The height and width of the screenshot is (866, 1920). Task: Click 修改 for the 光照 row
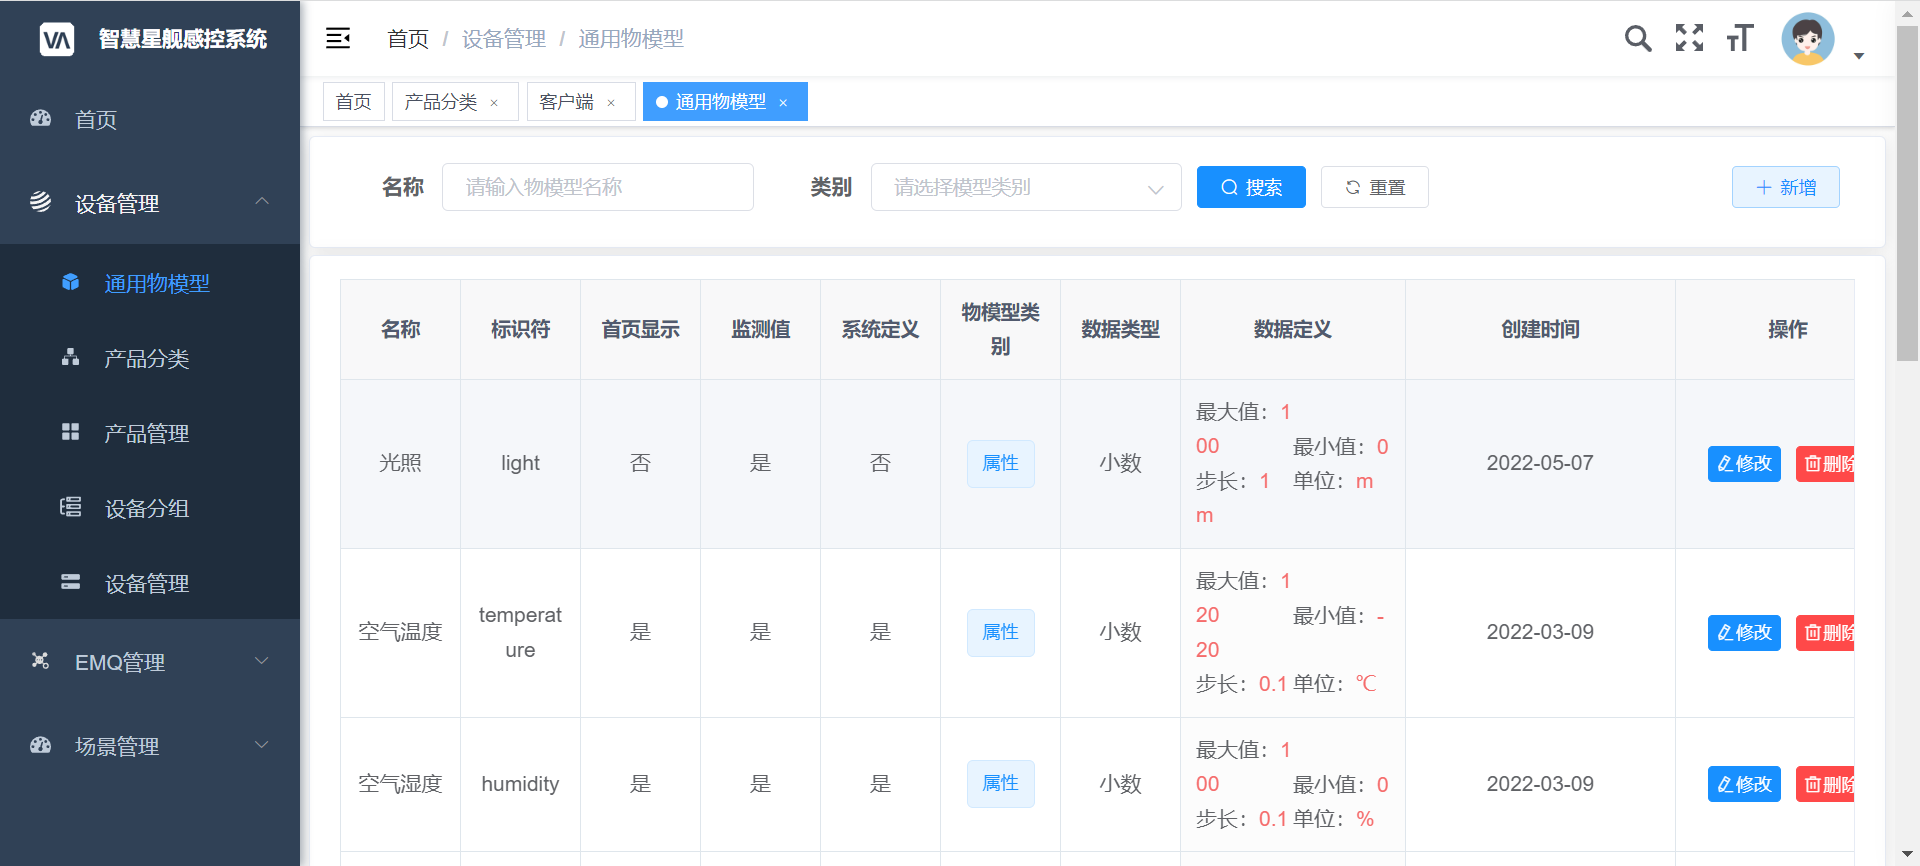click(x=1744, y=464)
